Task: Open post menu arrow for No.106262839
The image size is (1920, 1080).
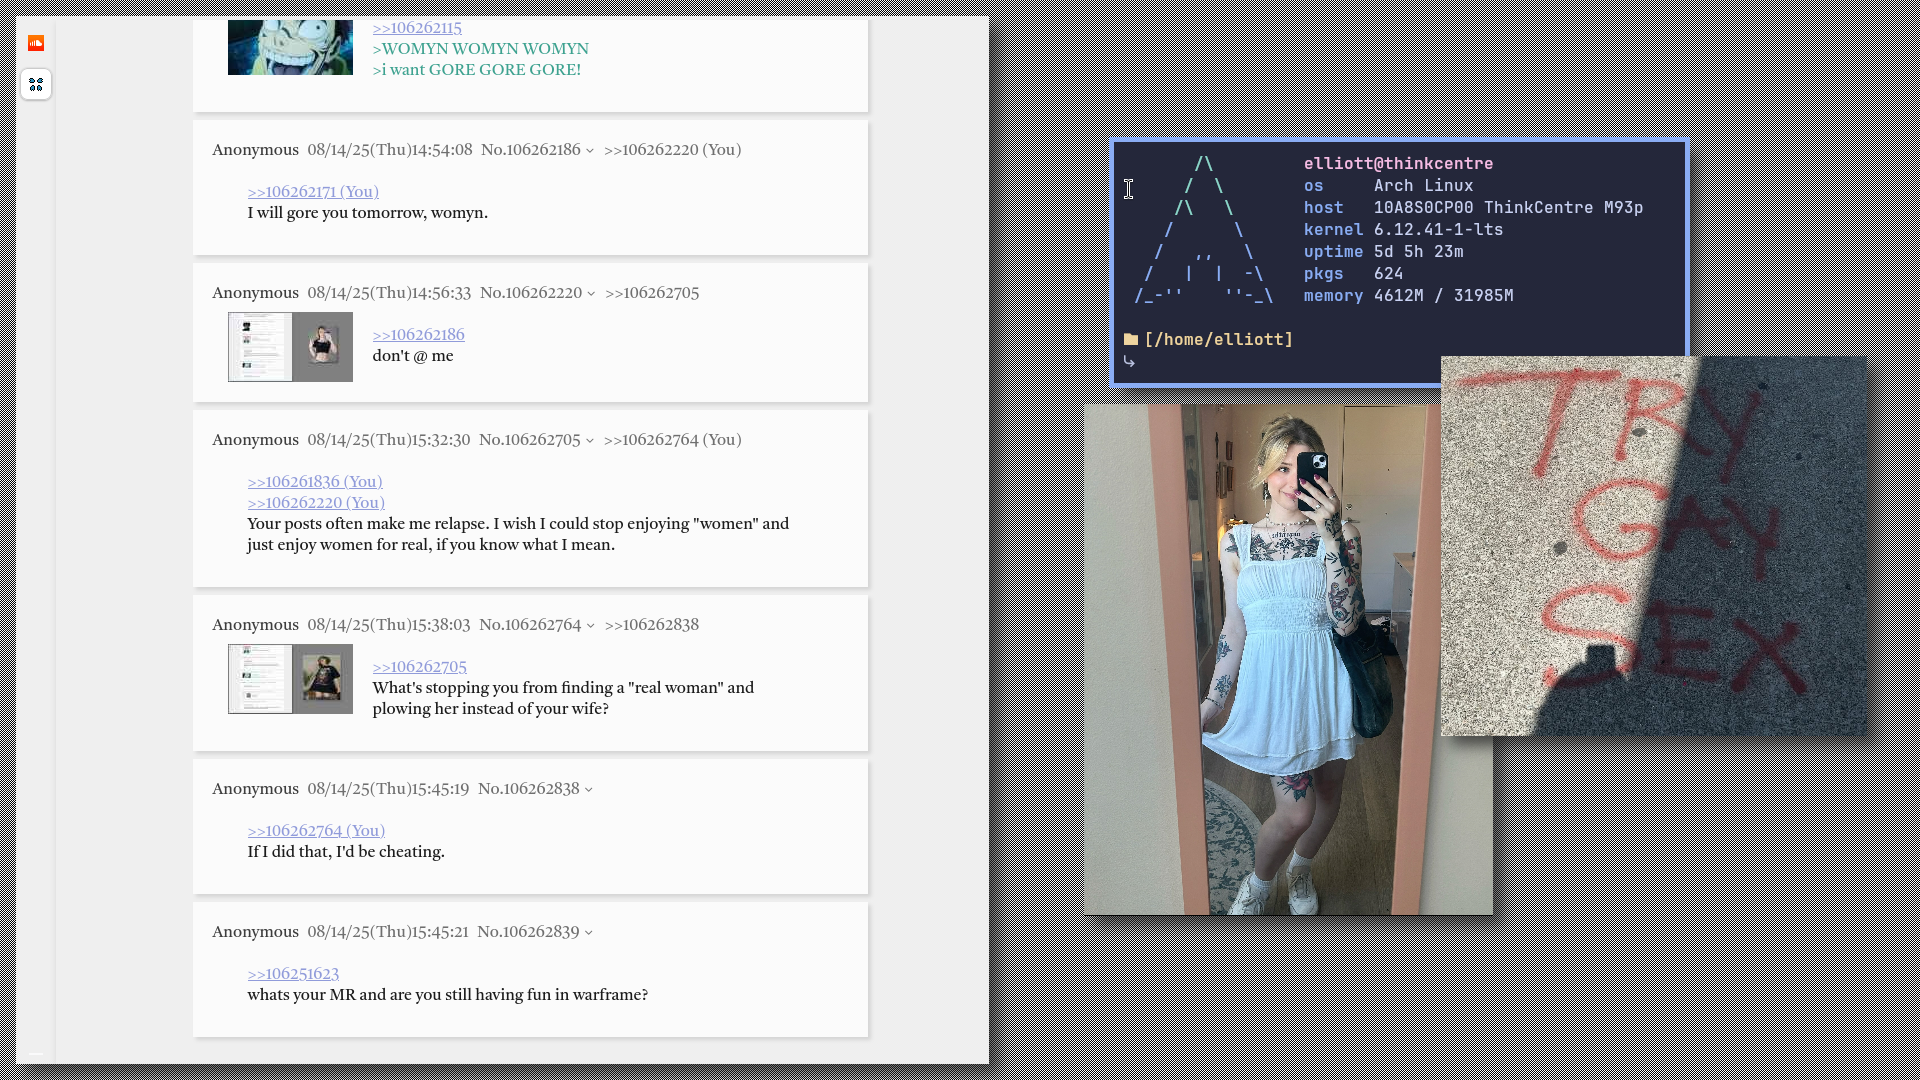Action: pos(588,933)
